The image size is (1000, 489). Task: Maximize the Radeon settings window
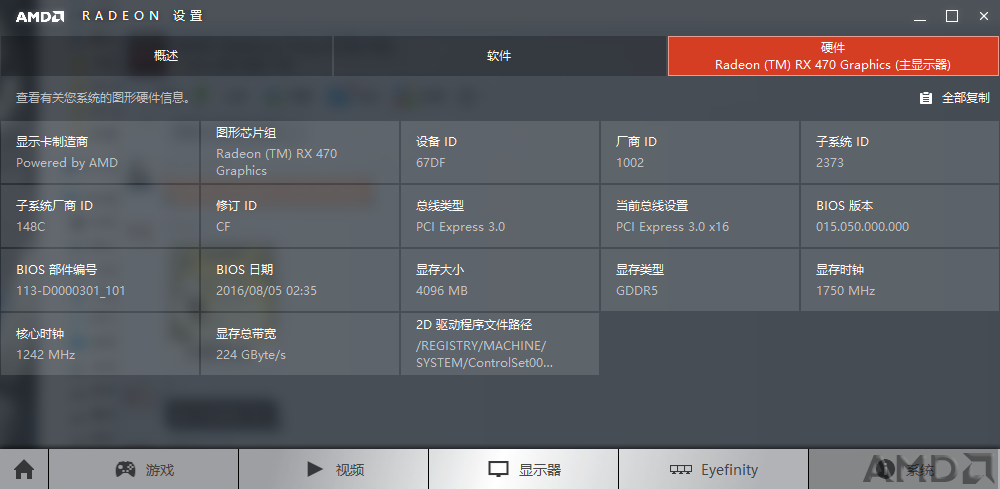click(952, 17)
